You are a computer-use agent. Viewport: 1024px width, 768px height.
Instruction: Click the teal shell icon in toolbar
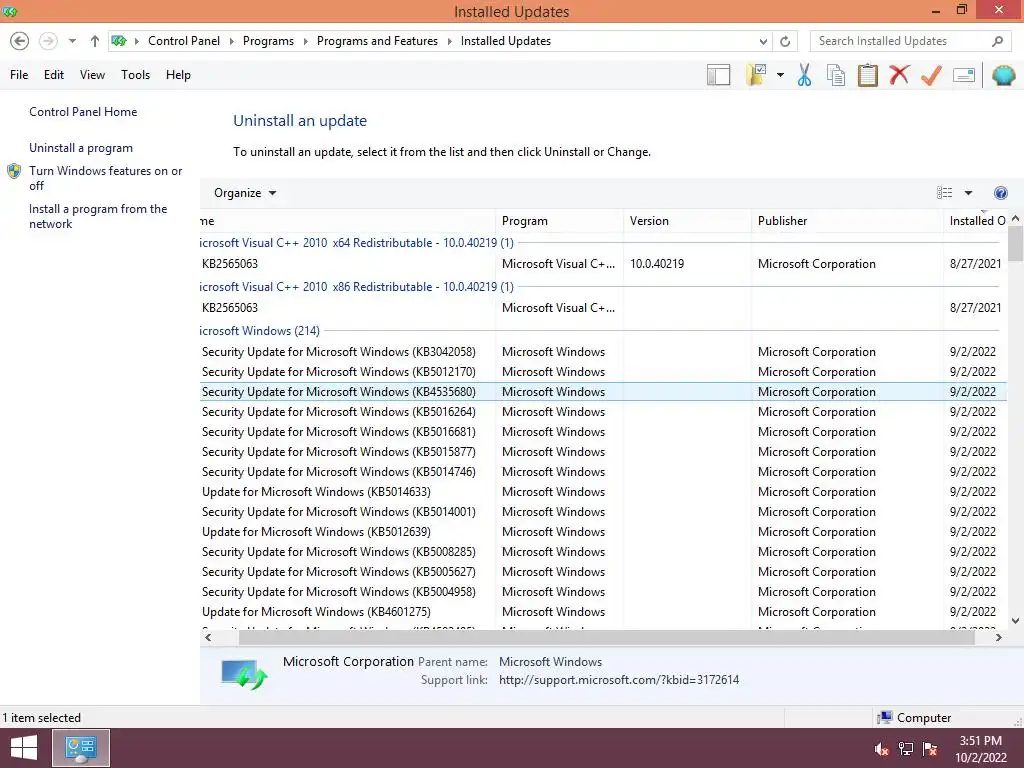point(1004,75)
